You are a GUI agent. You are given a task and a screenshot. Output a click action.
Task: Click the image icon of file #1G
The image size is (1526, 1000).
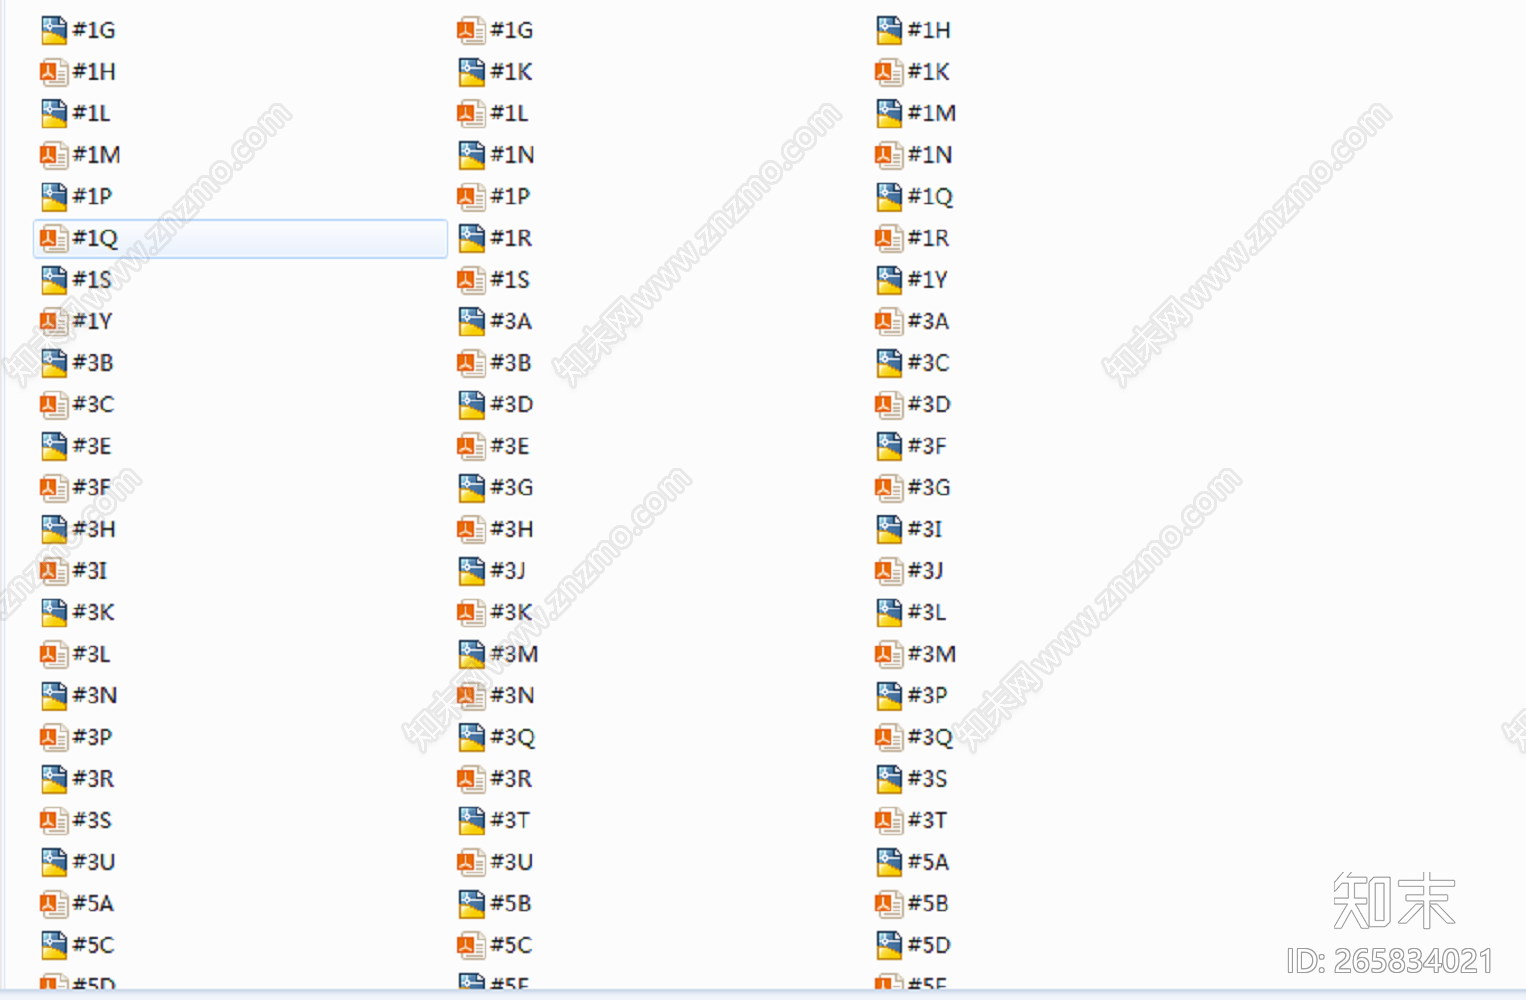pos(54,30)
